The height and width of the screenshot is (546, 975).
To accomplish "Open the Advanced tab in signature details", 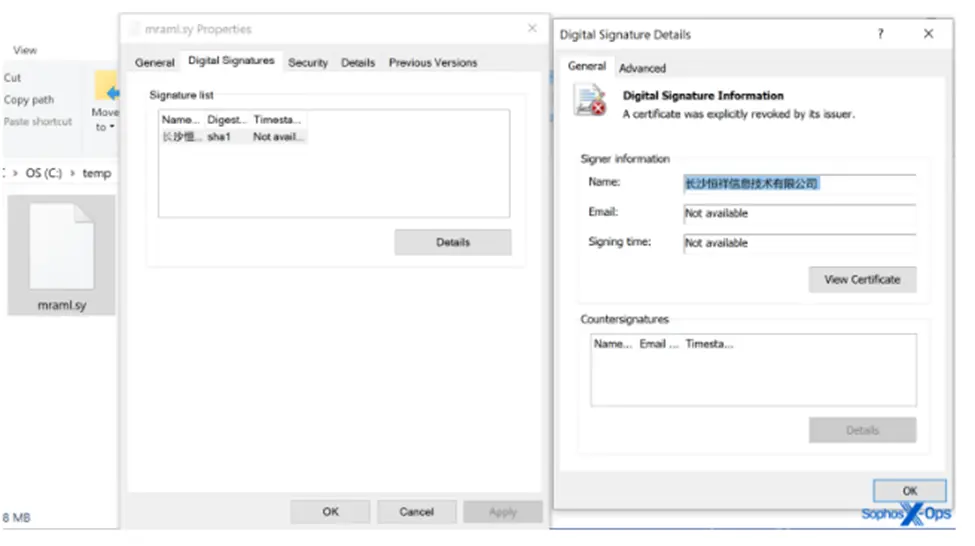I will (642, 68).
